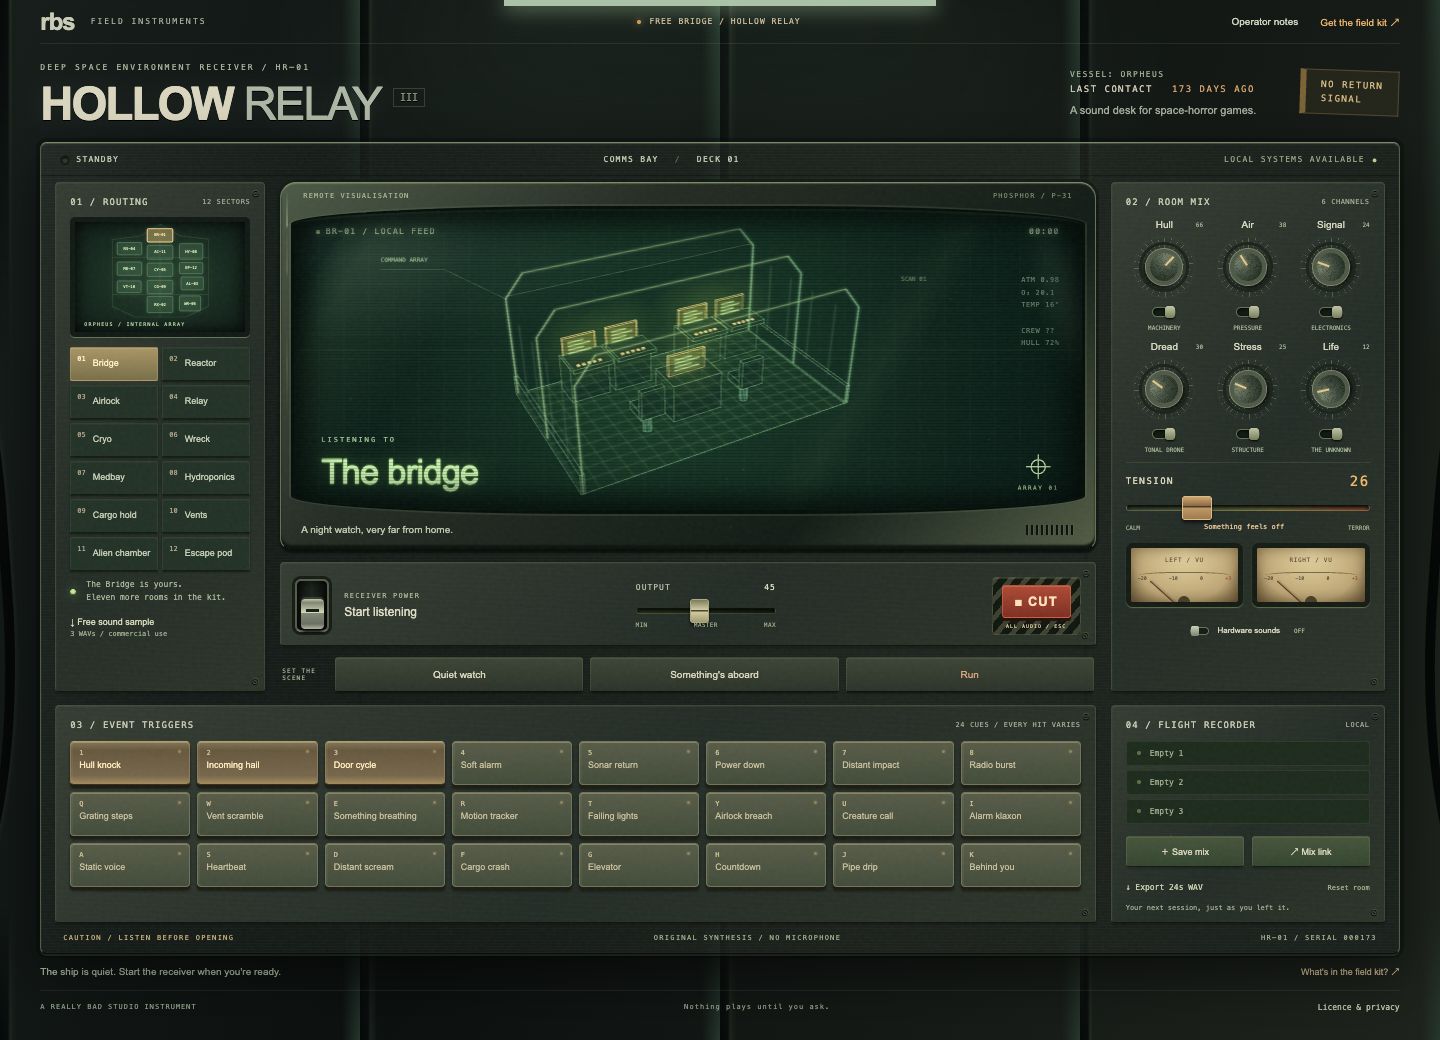1440x1040 pixels.
Task: Select the Escape pod room
Action: coord(206,553)
